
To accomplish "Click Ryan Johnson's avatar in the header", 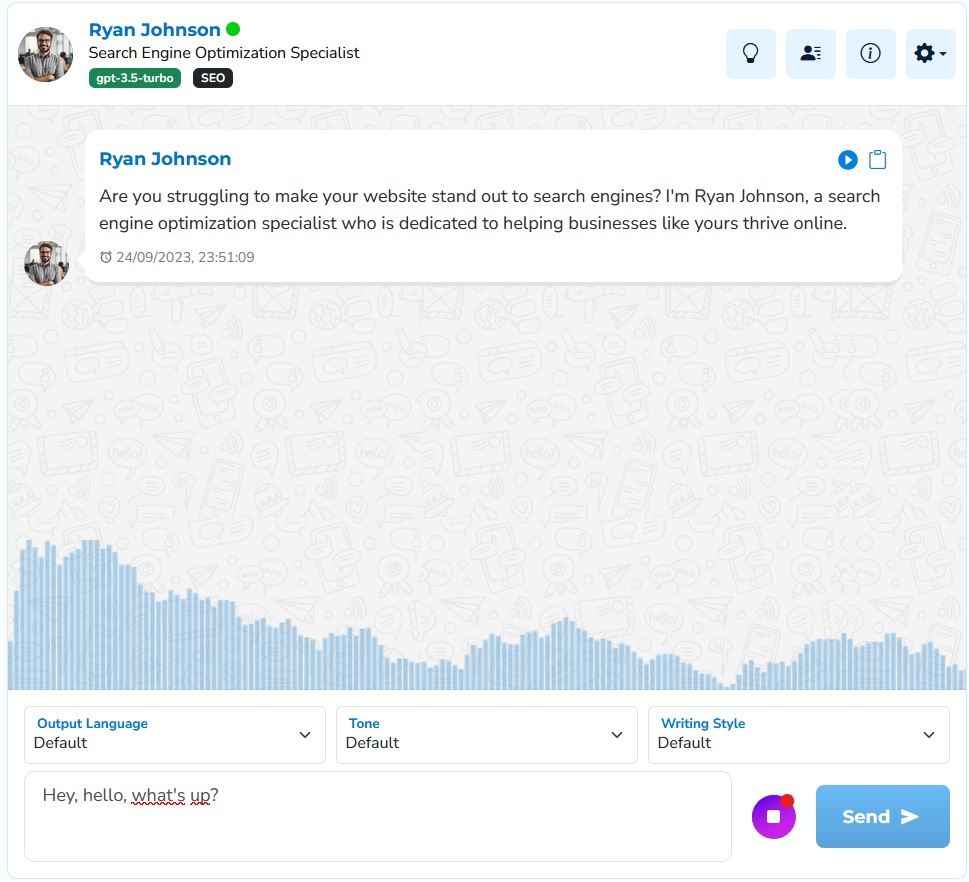I will pyautogui.click(x=46, y=55).
